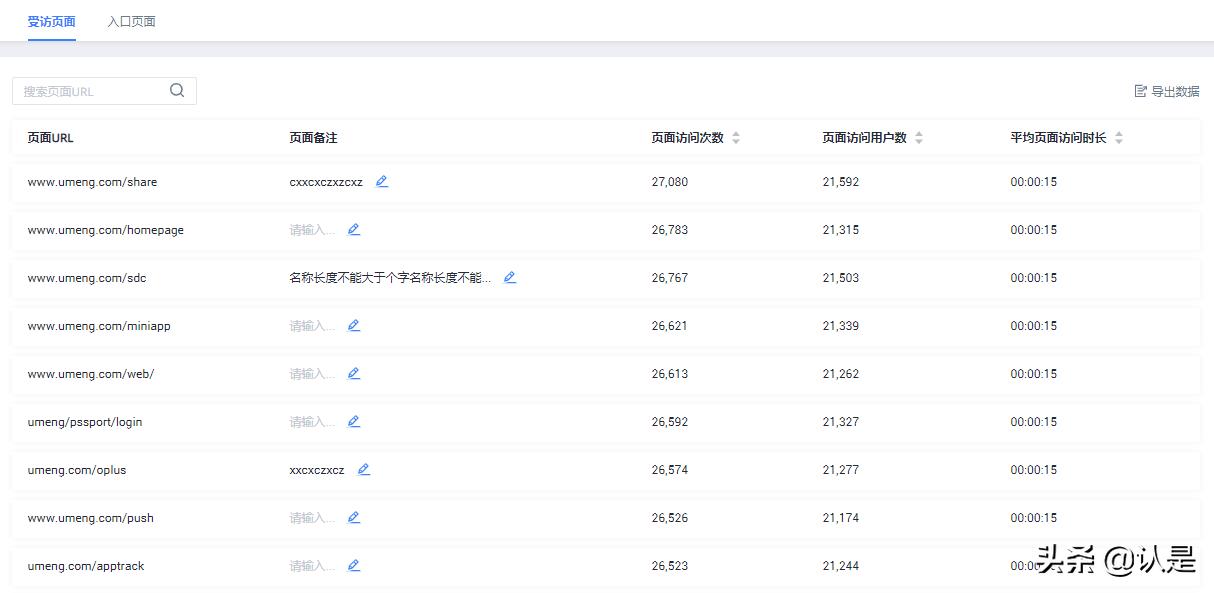Image resolution: width=1214 pixels, height=593 pixels.
Task: Click the pencil icon for www.umeng.com/sdc
Action: (x=510, y=278)
